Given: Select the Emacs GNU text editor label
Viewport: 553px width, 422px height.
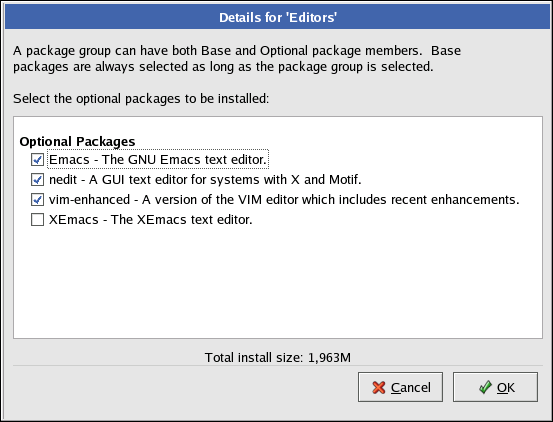Looking at the screenshot, I should [158, 160].
